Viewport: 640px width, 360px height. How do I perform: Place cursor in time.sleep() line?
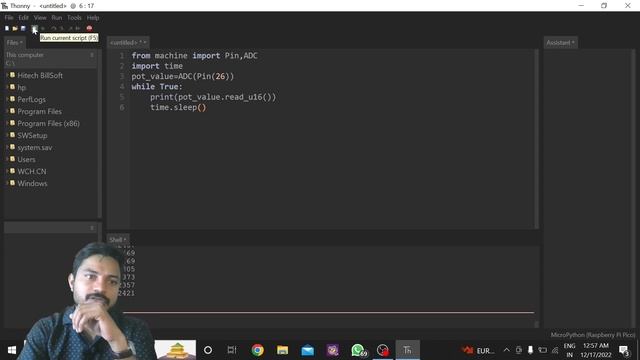(x=178, y=107)
